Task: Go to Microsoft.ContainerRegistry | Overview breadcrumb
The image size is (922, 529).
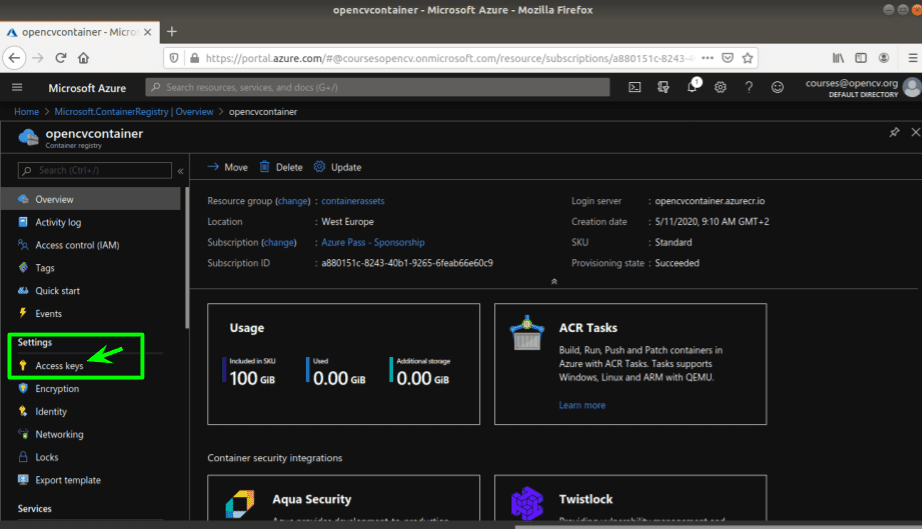Action: tap(133, 112)
